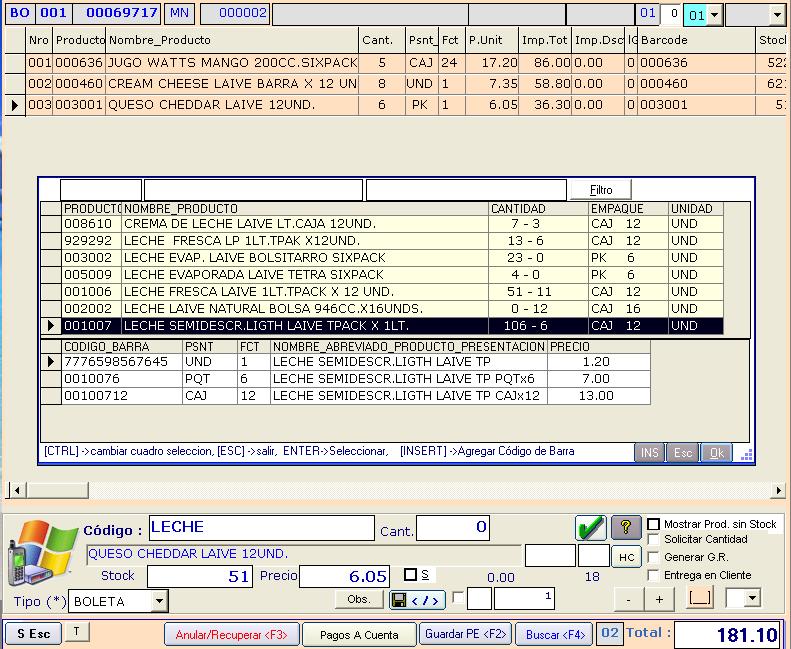Click Pagos A Cuenta button
Viewport: 791px width, 649px height.
point(359,634)
